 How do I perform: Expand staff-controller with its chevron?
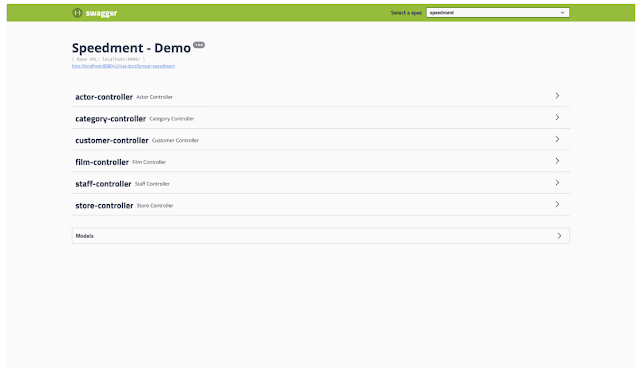[557, 183]
